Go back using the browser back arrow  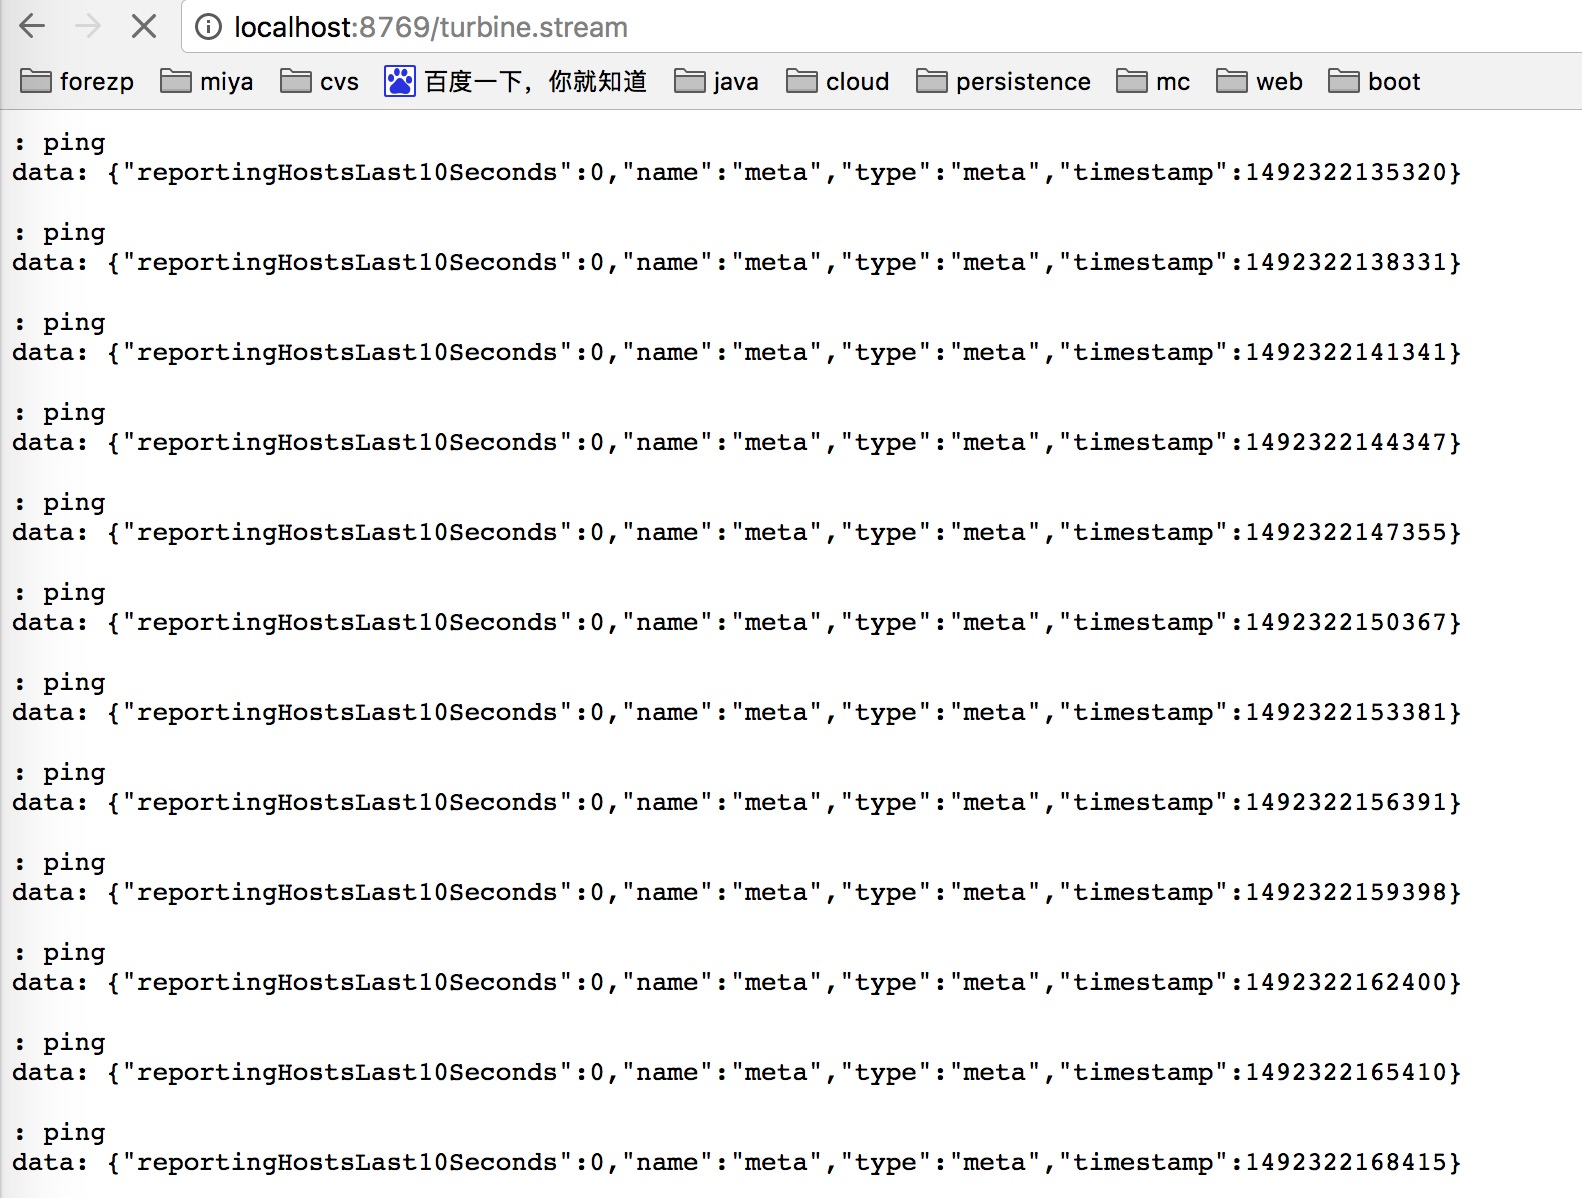32,27
